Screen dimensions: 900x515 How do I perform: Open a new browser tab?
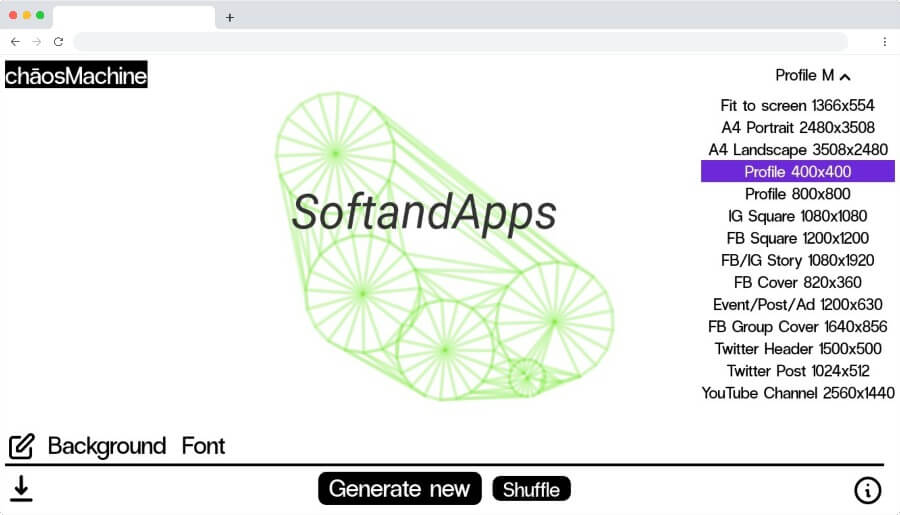pyautogui.click(x=230, y=17)
